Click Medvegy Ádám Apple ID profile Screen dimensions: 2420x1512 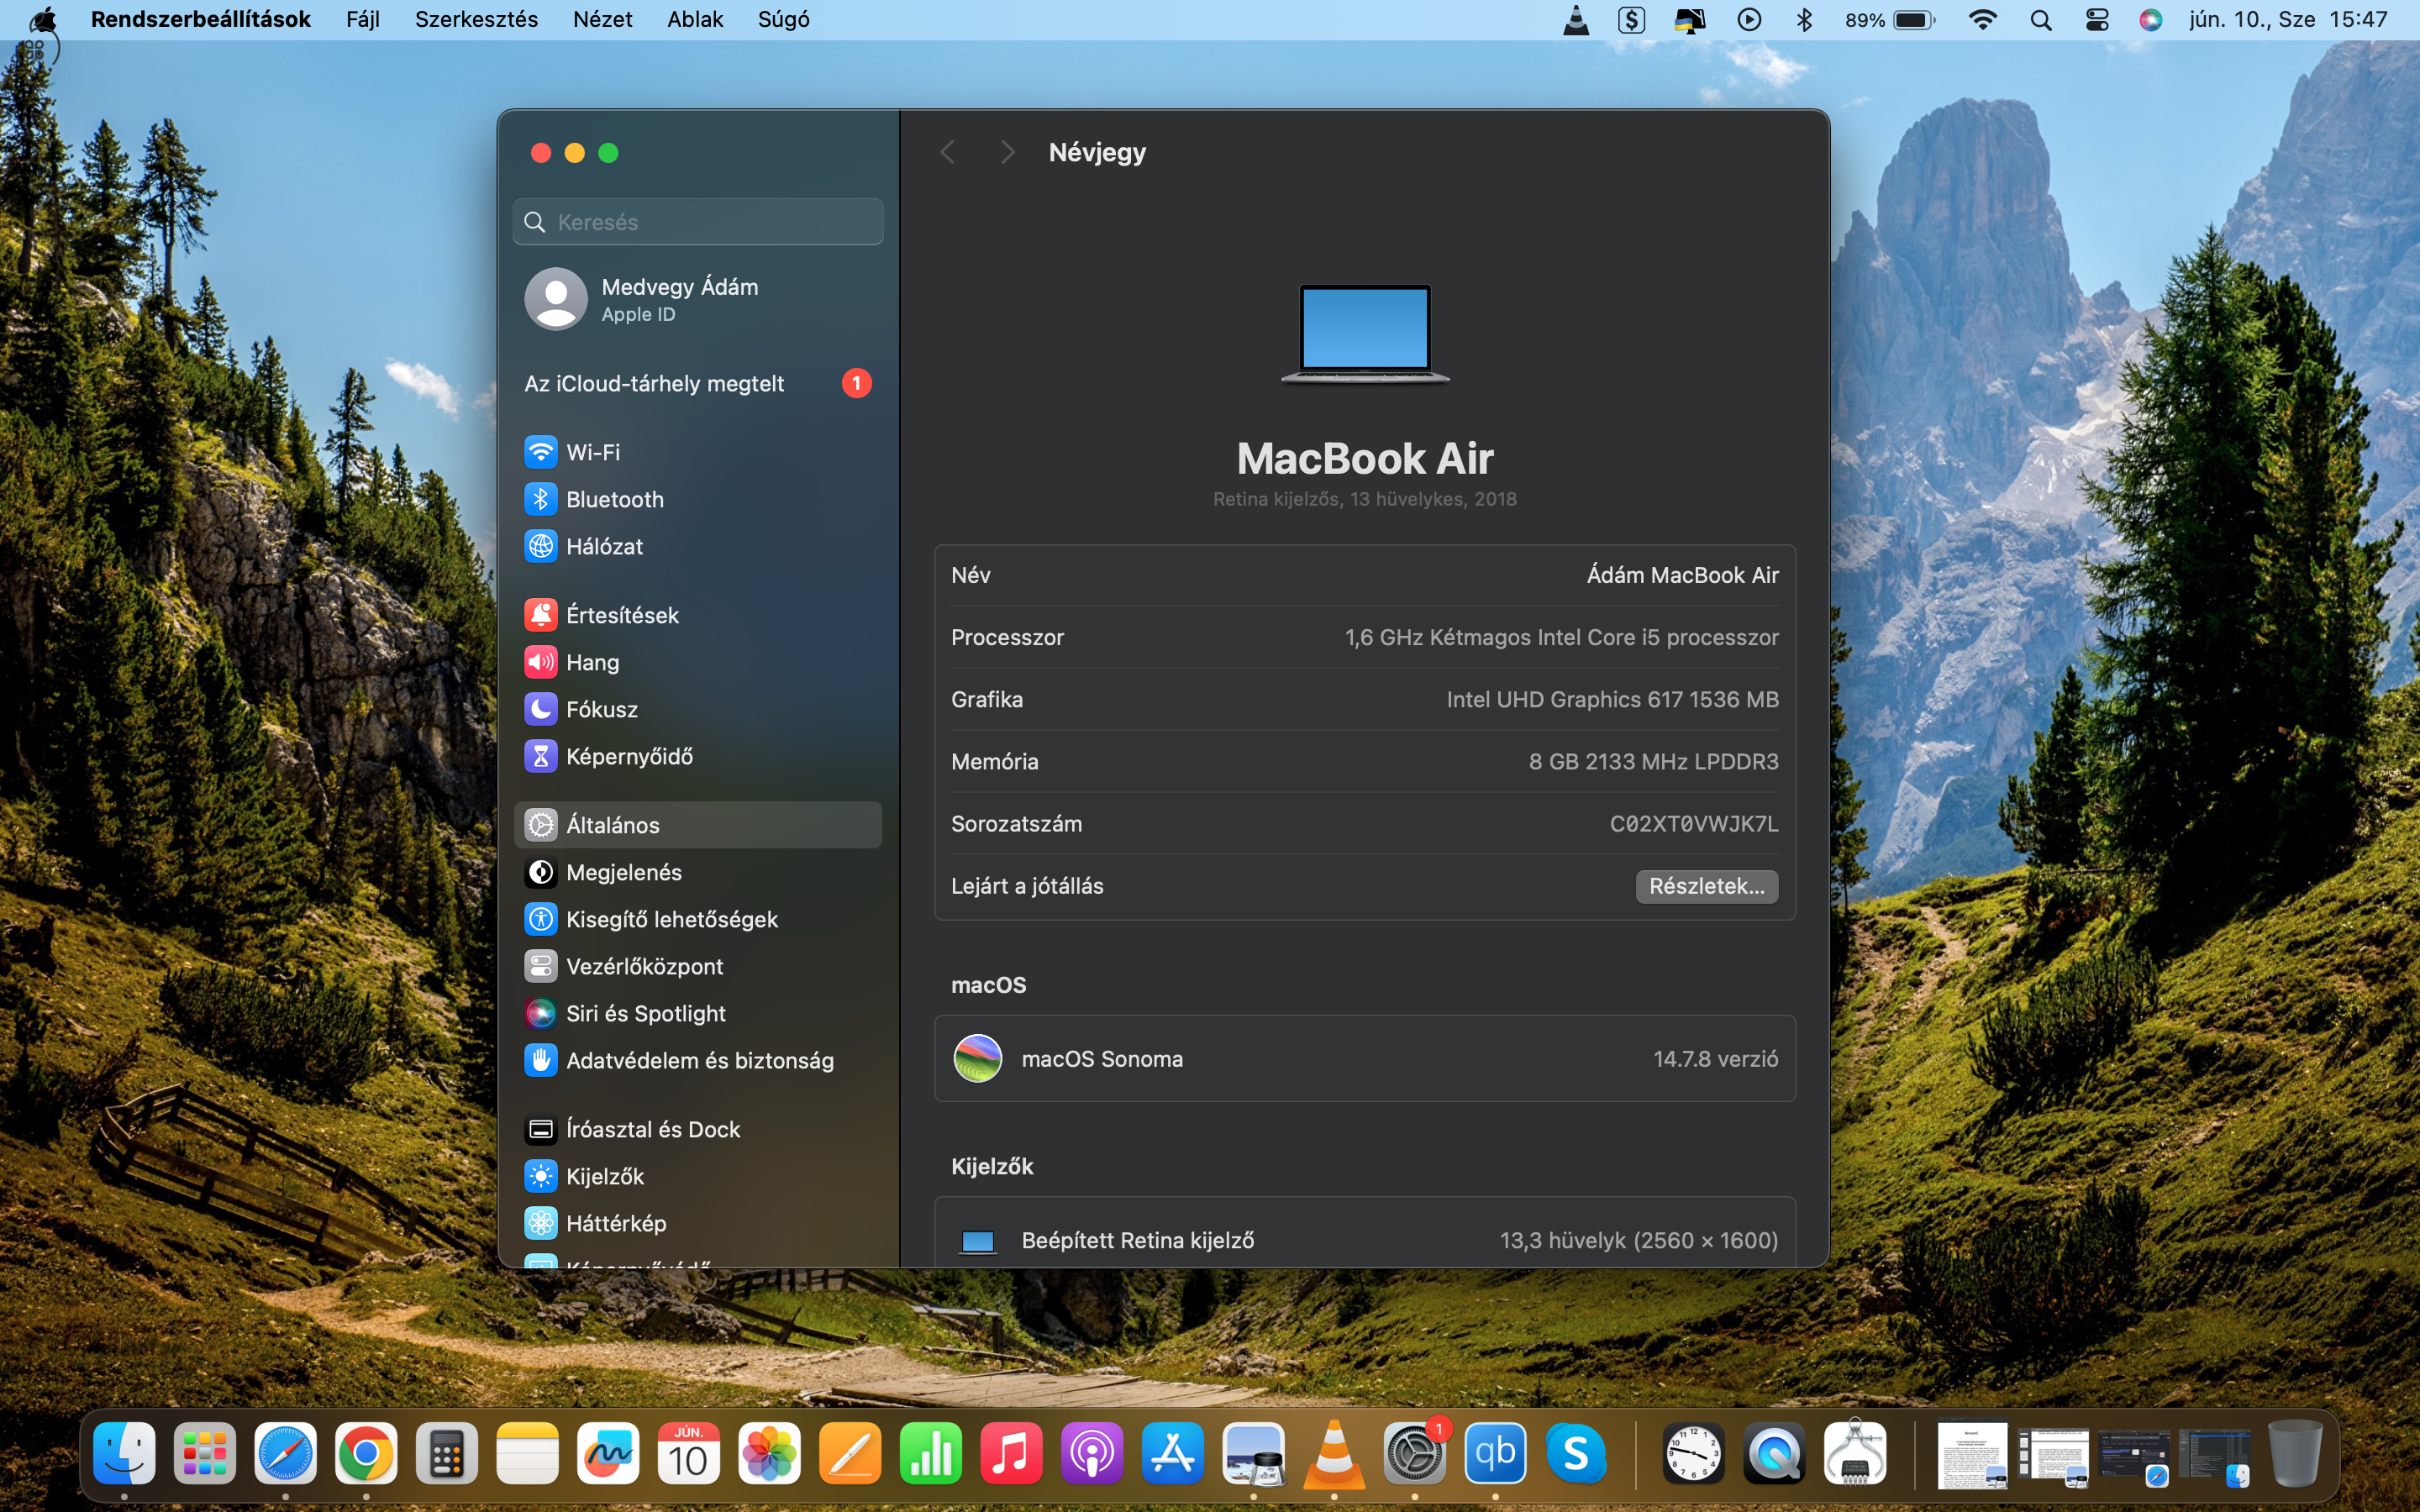tap(697, 299)
